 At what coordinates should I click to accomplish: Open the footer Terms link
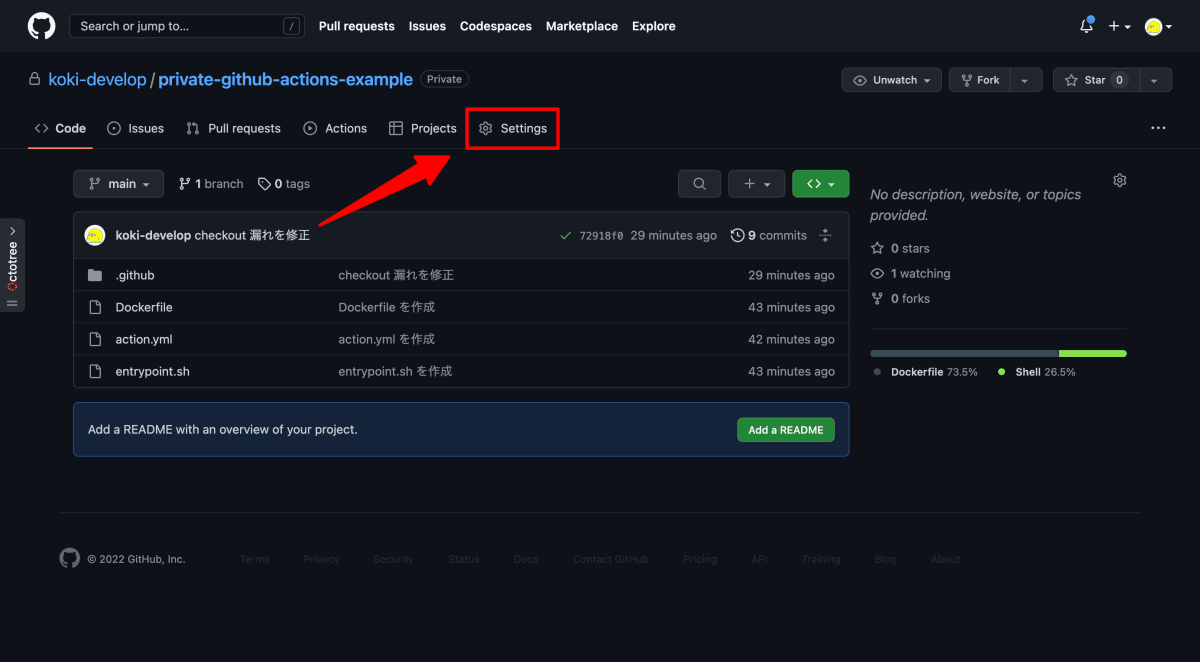pos(255,559)
